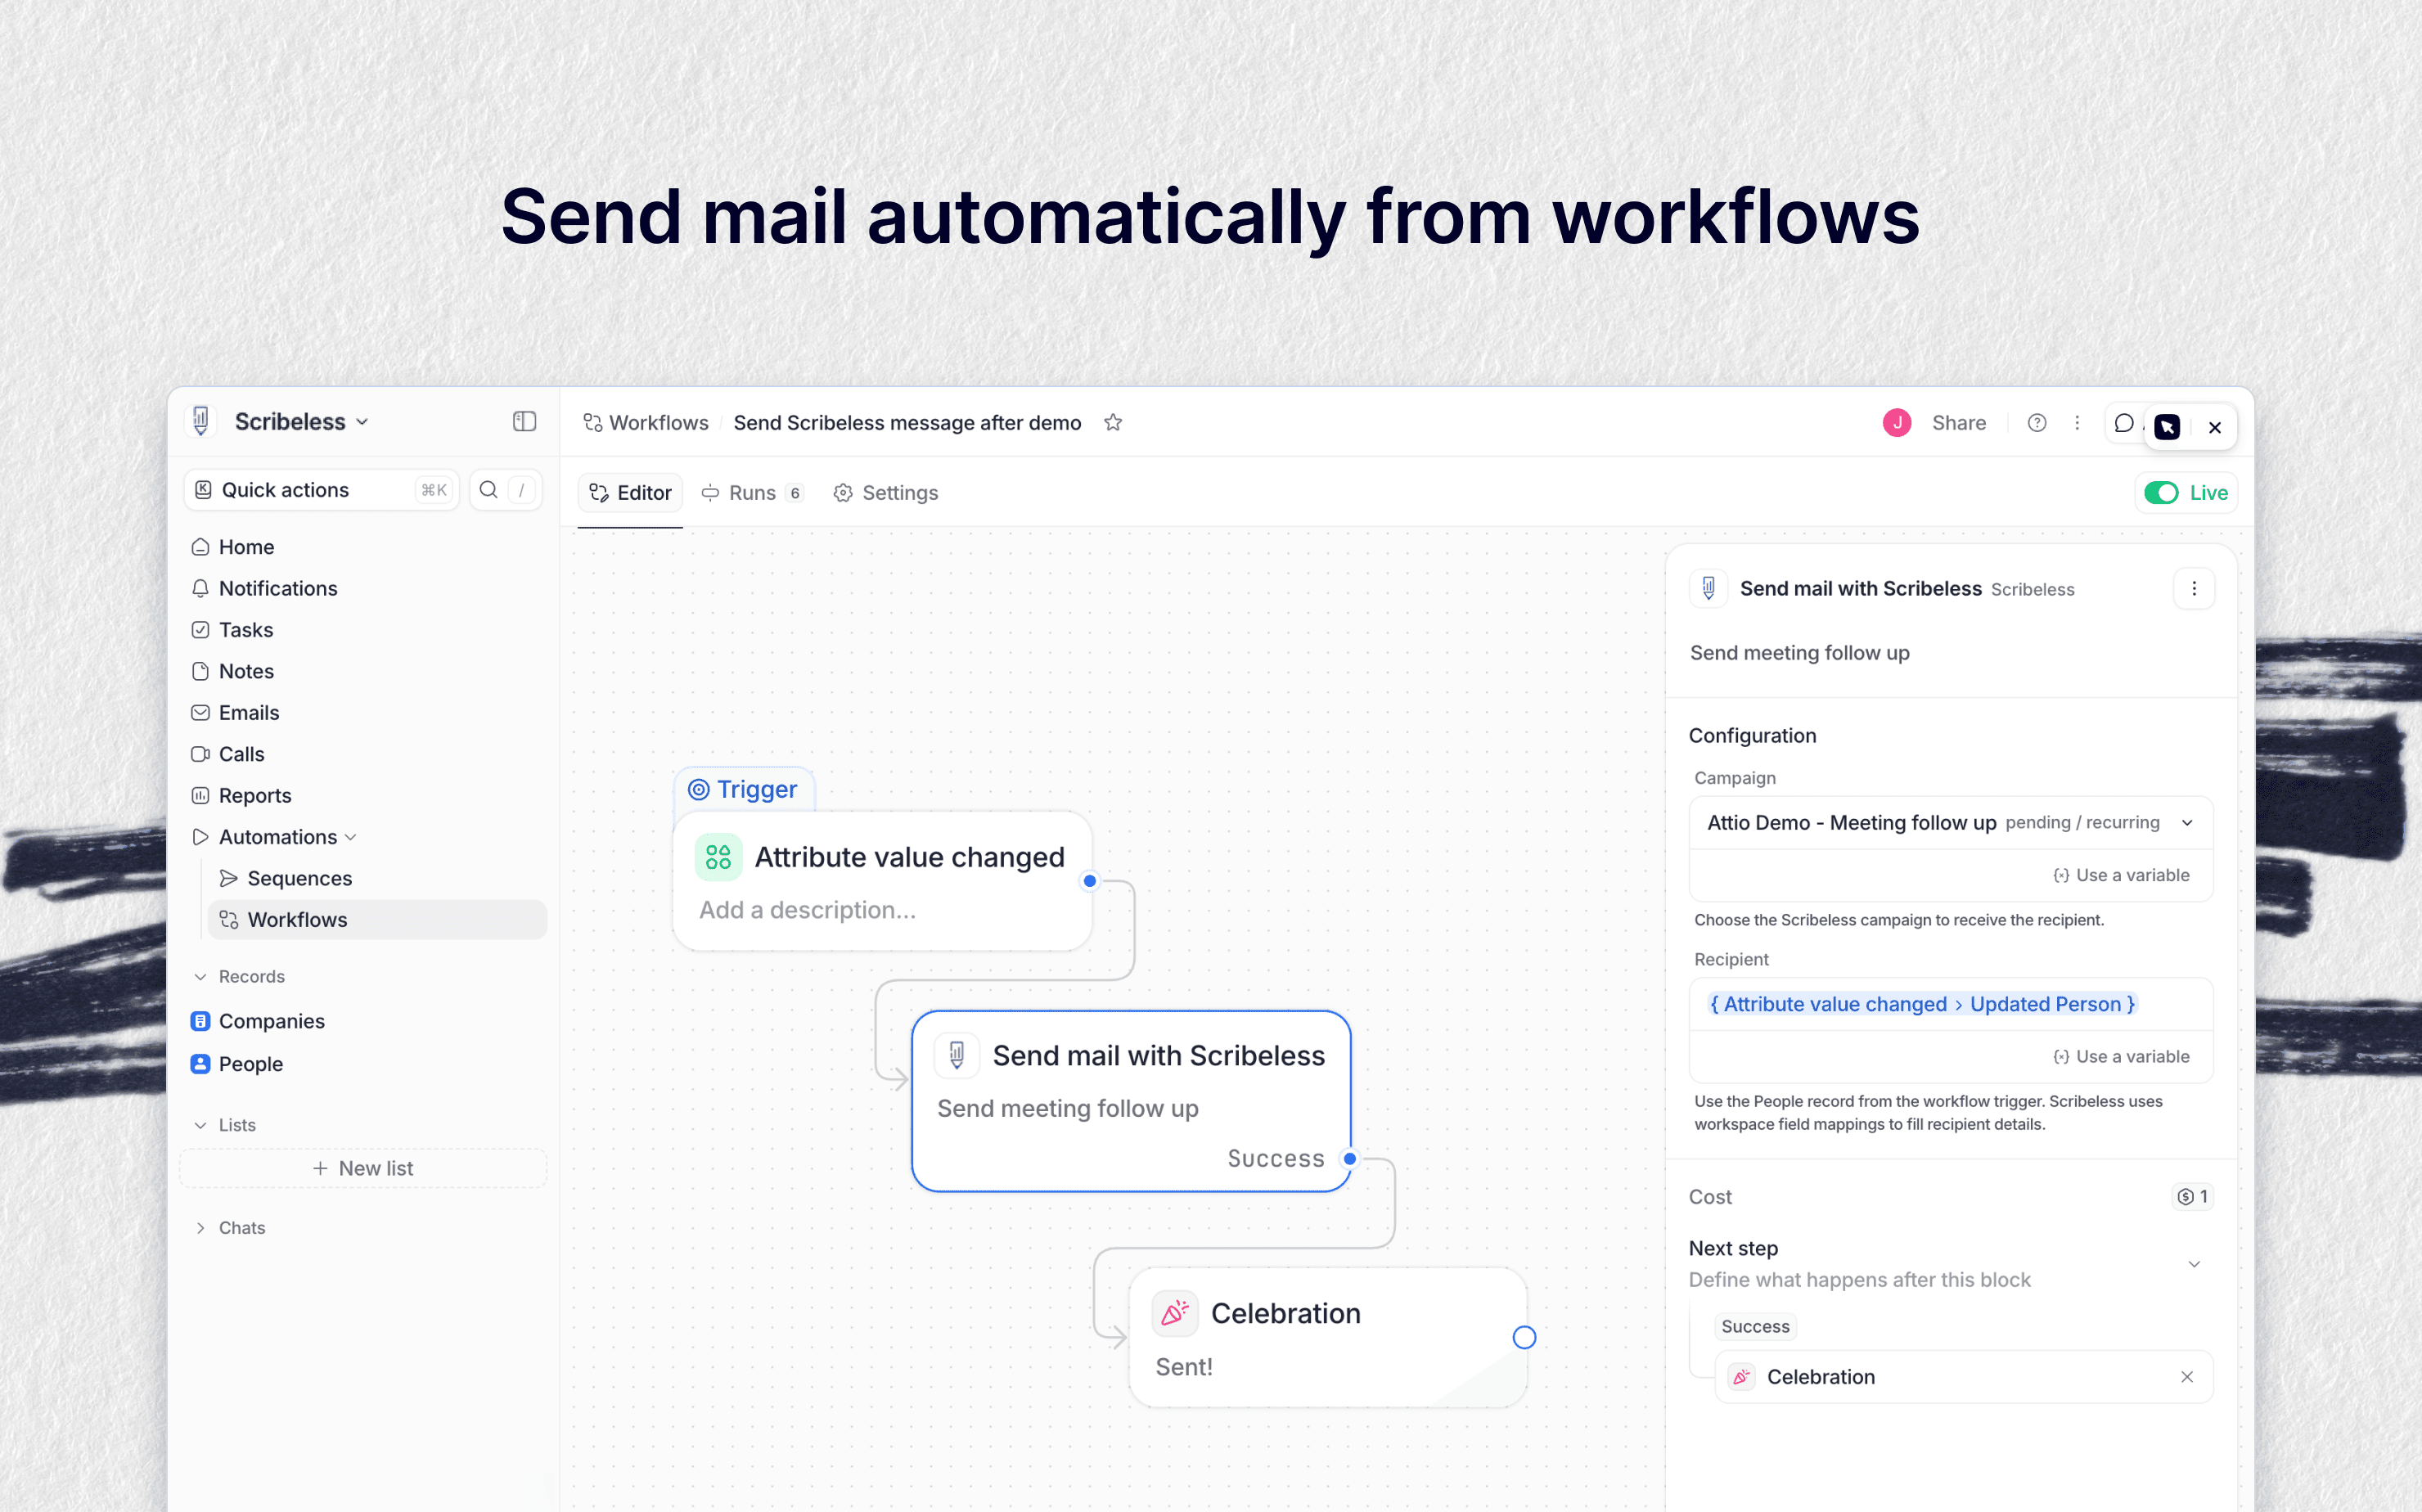2422x1512 pixels.
Task: Go to Workflows breadcrumb
Action: 646,423
